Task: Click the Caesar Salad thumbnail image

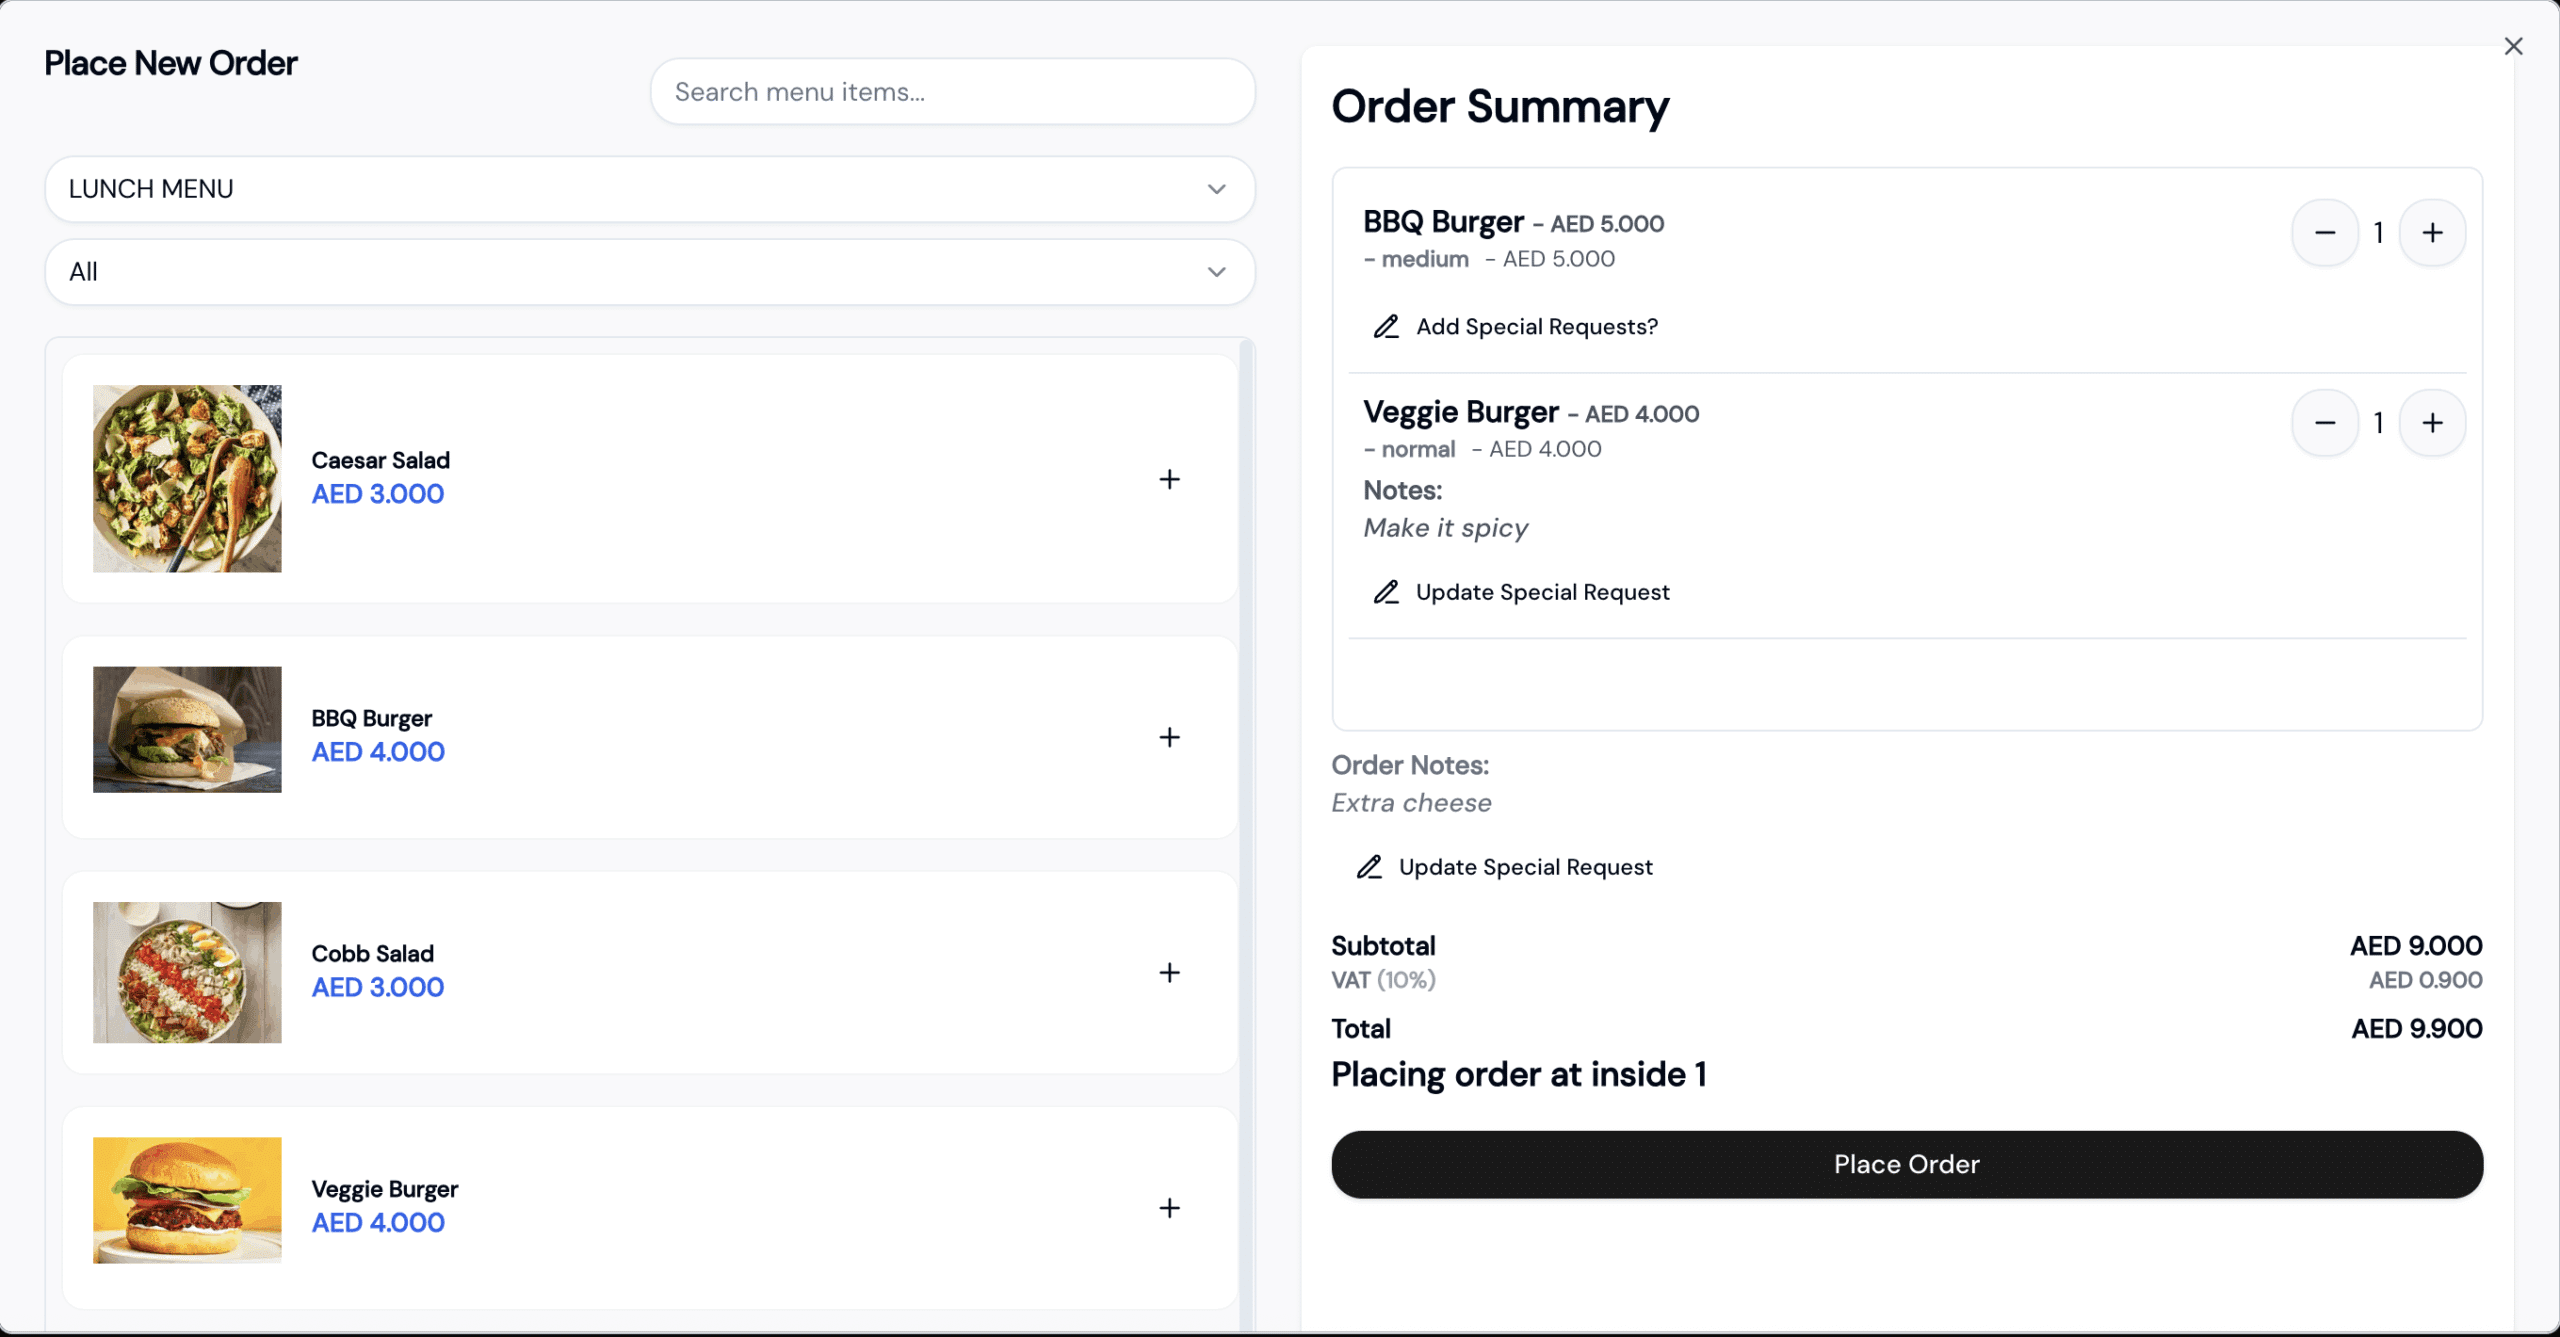Action: click(x=187, y=479)
